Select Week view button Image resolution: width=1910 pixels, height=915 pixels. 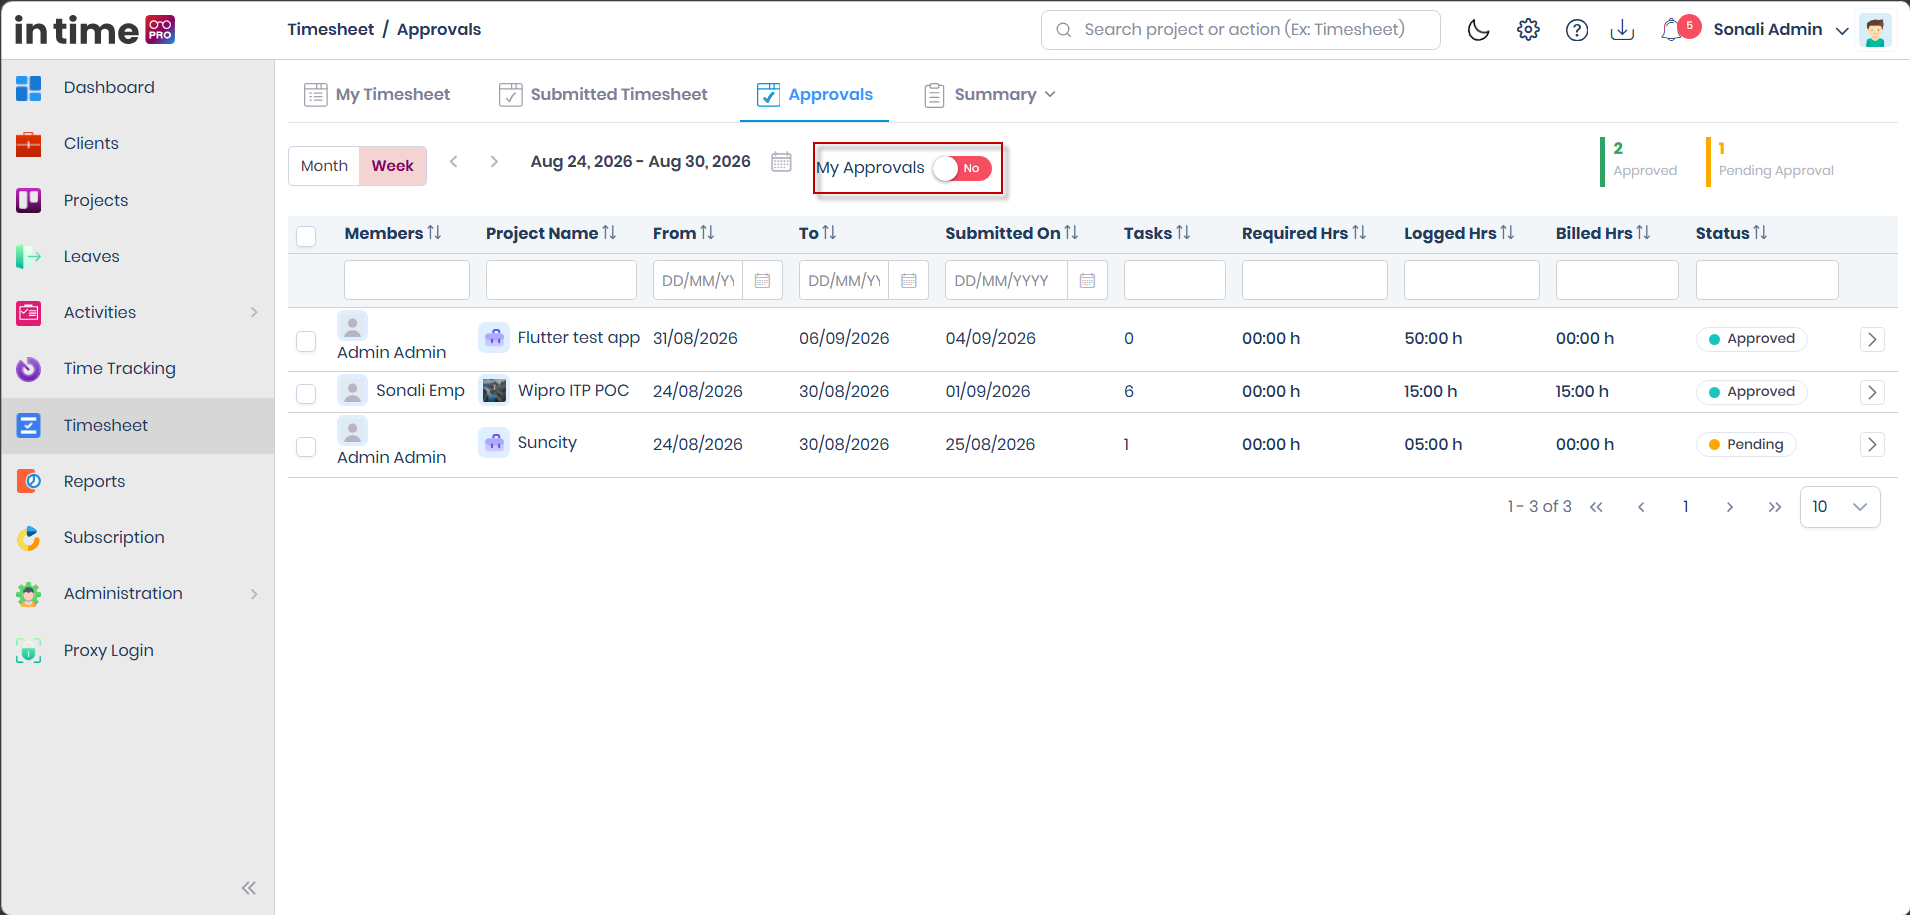(x=392, y=166)
